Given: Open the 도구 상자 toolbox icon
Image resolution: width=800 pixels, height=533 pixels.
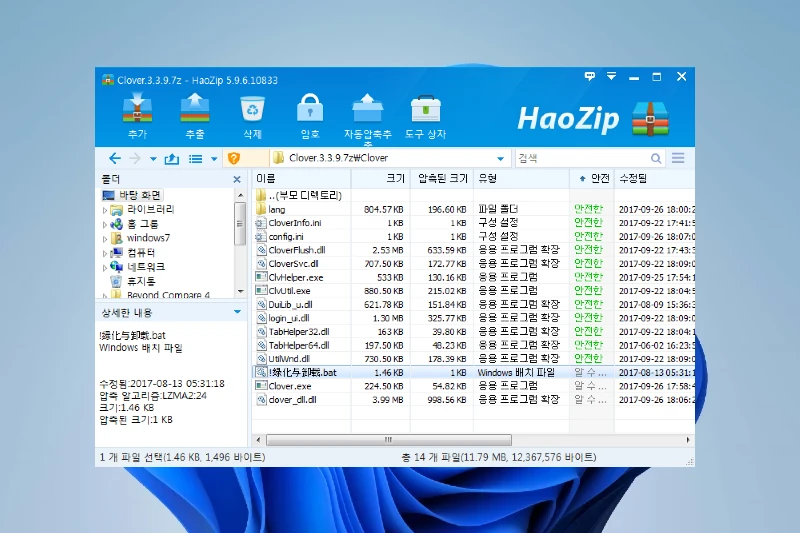Looking at the screenshot, I should point(425,108).
